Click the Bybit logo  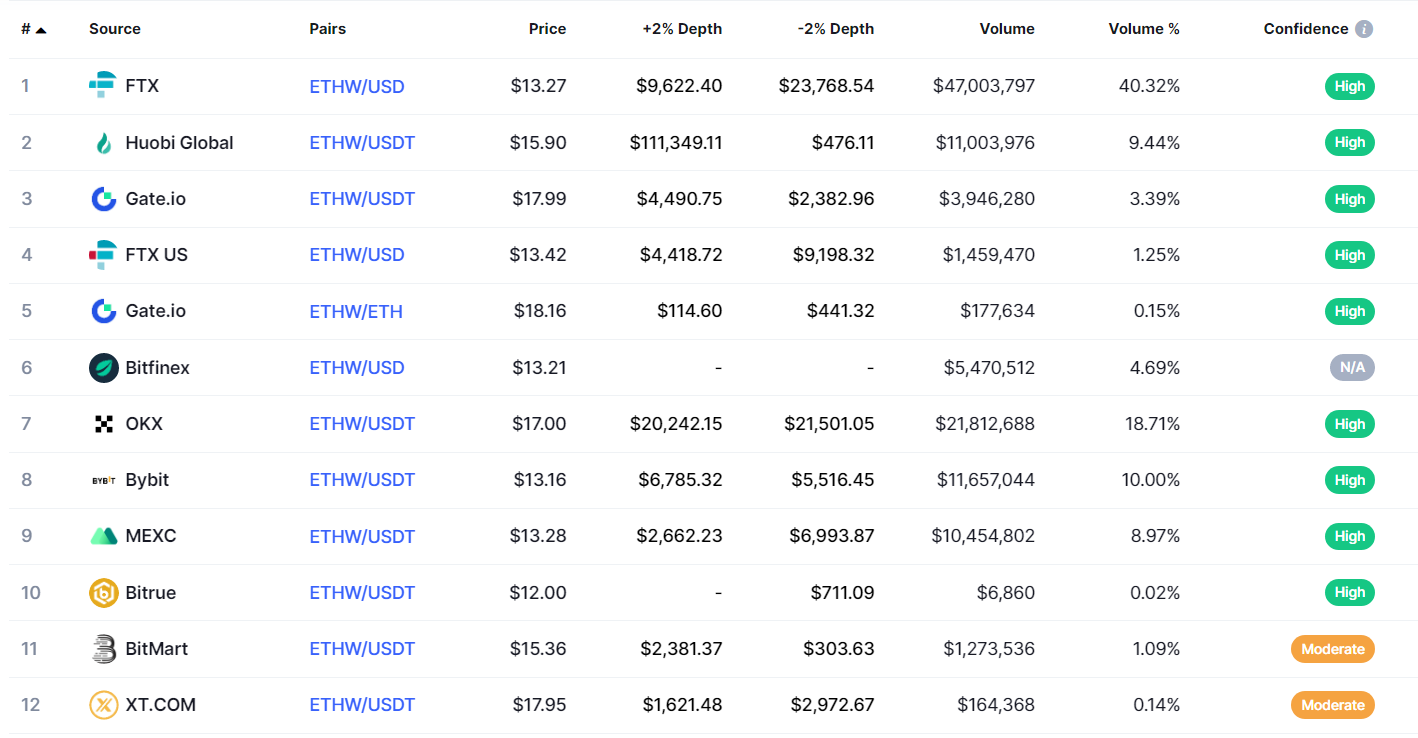(103, 480)
